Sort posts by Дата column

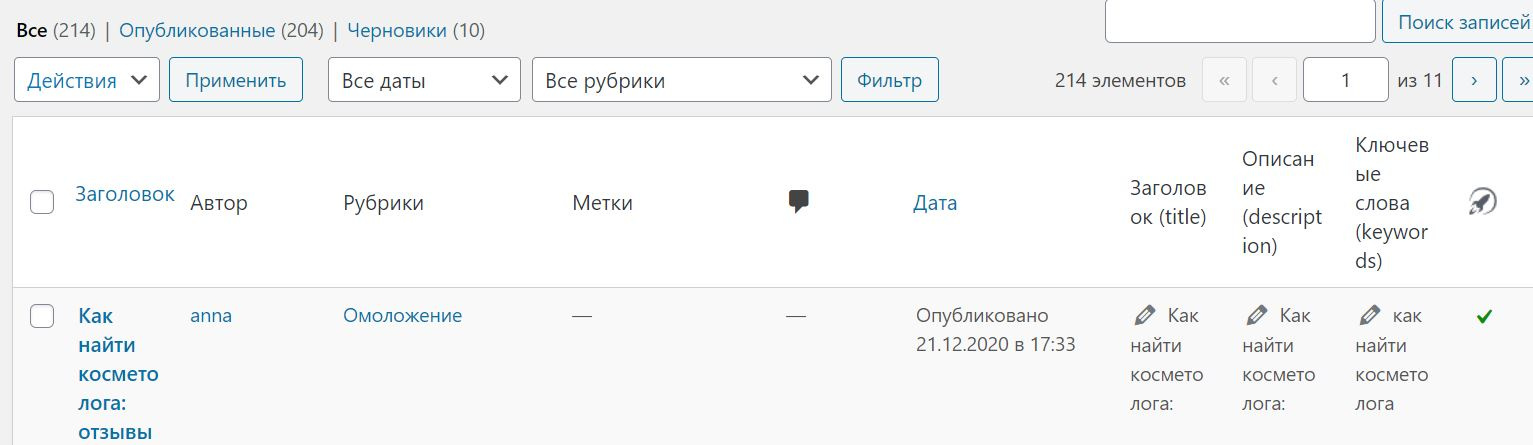click(x=935, y=203)
